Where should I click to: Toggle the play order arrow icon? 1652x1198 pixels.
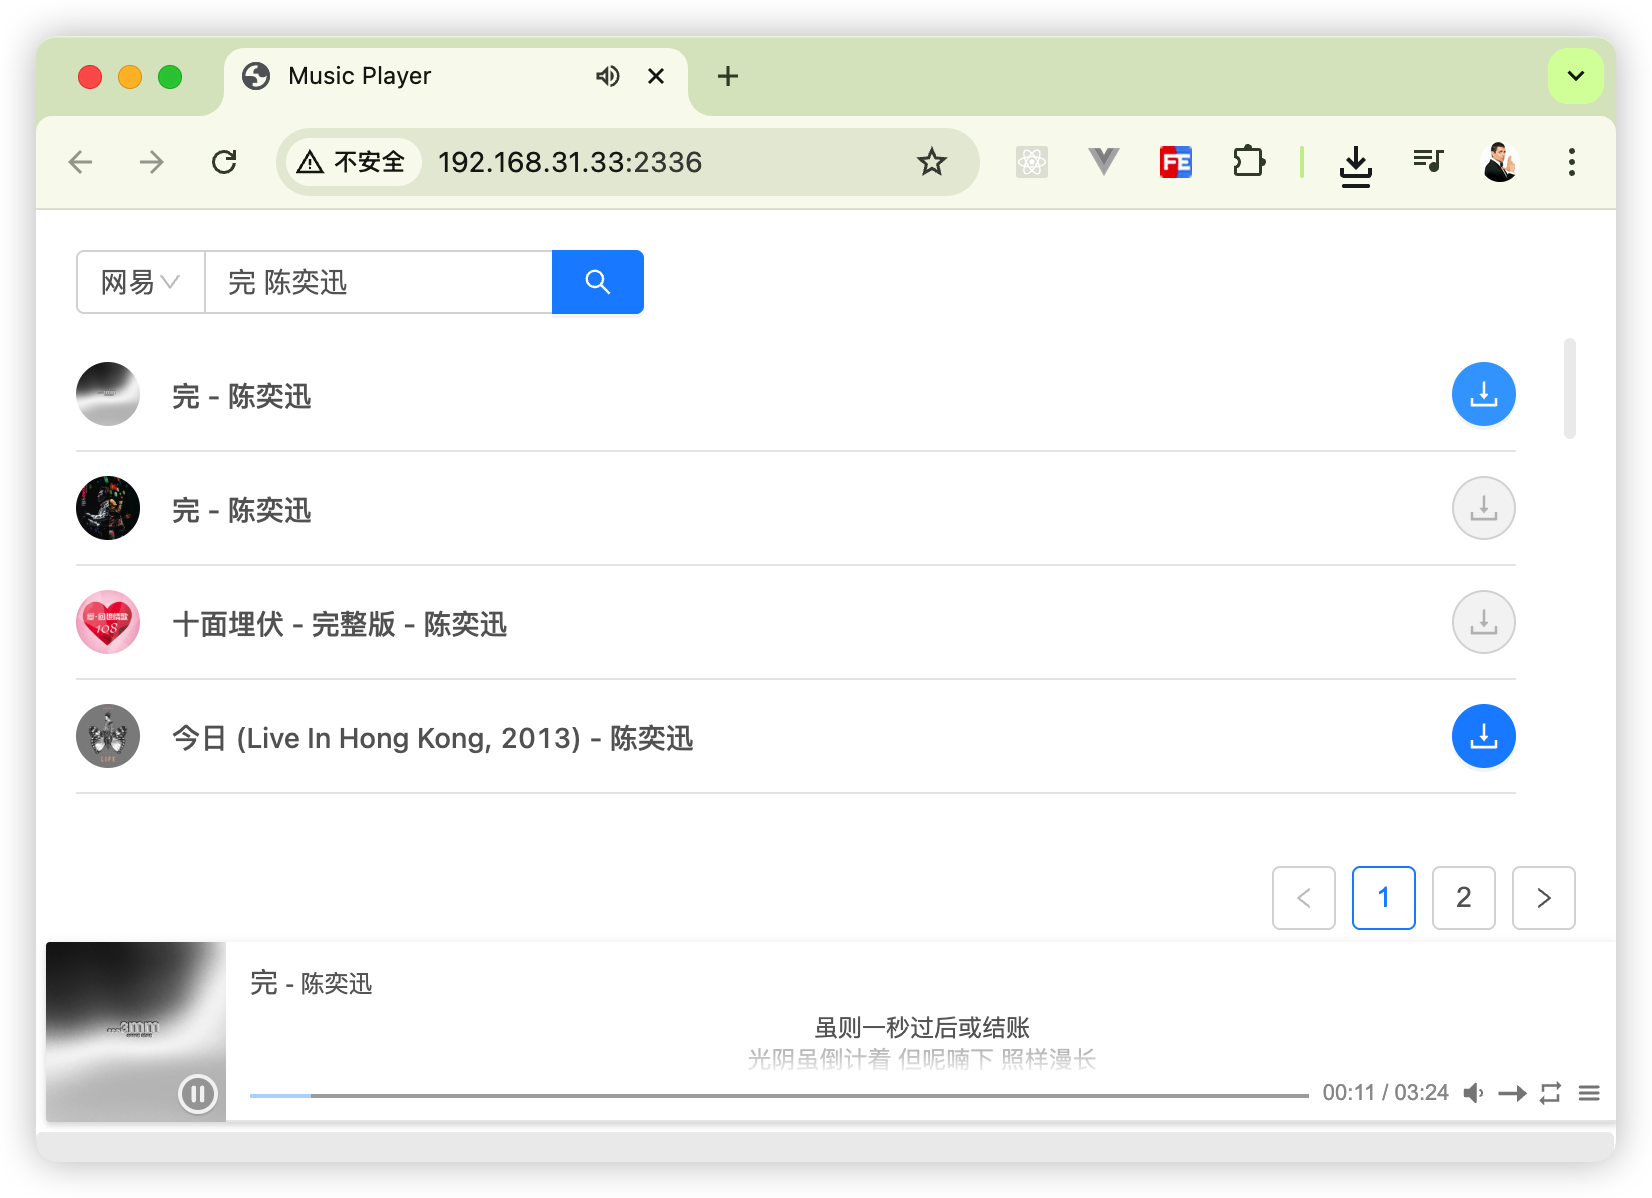1512,1093
